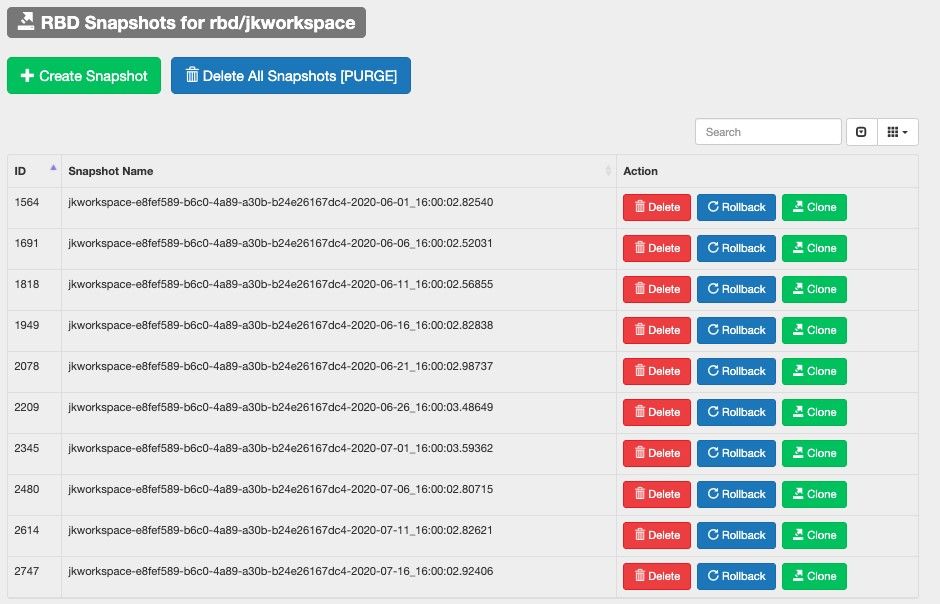Click the trash icon to delete snapshot 1818

tap(641, 289)
